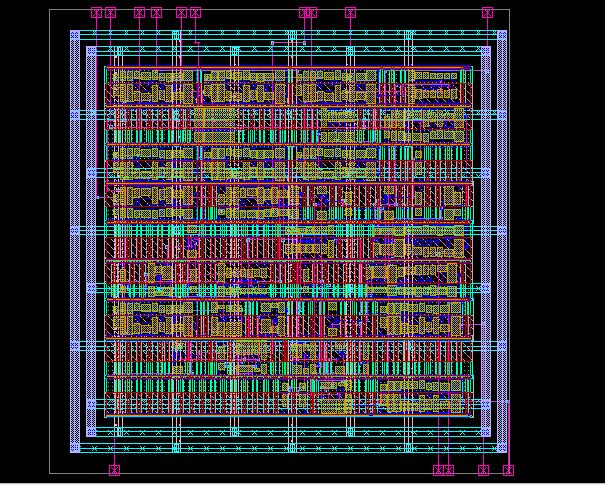Select outer power ring top-right corner via array
The image size is (605, 485).
coord(502,35)
